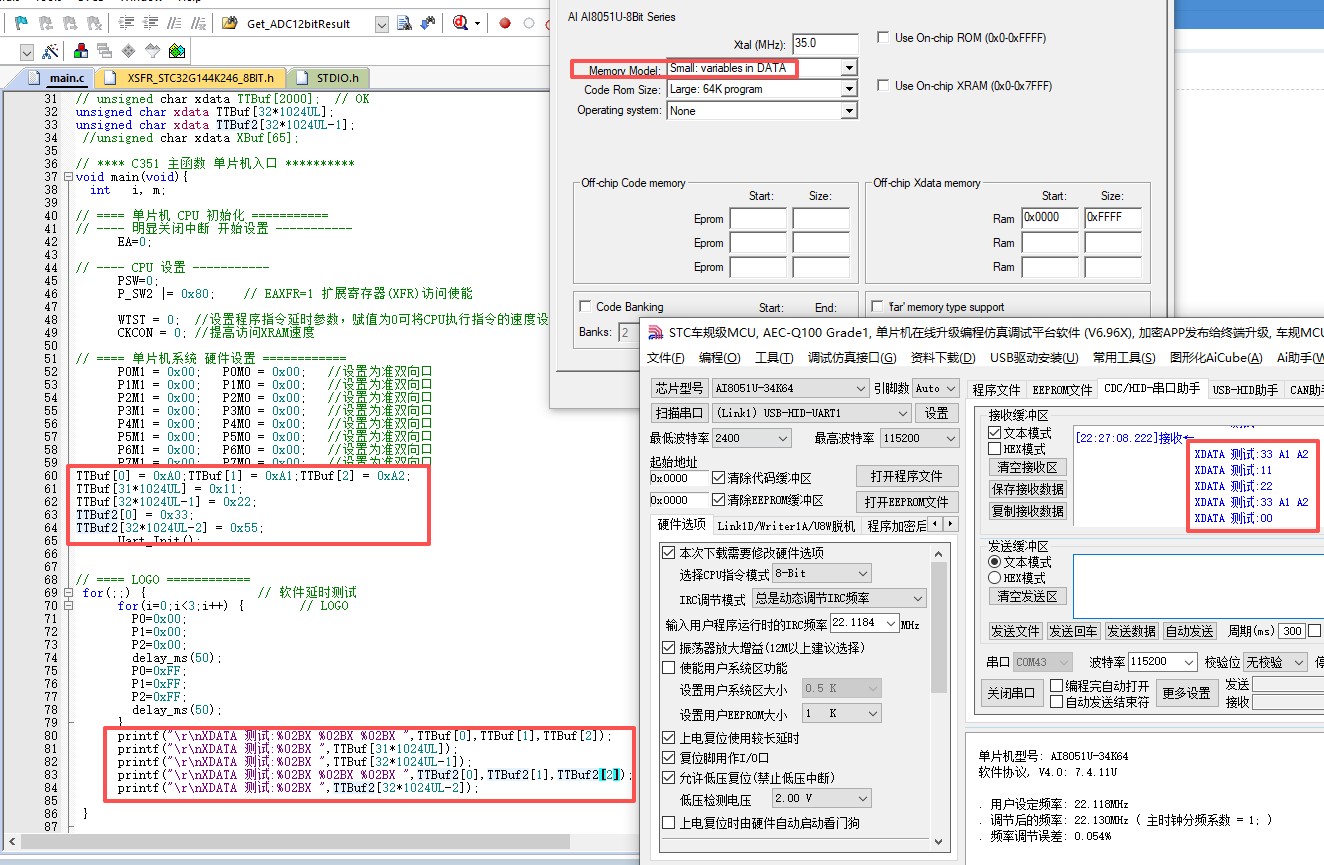This screenshot has width=1324, height=865.
Task: Click the comment selection icon in Keil toolbar
Action: pyautogui.click(x=174, y=23)
